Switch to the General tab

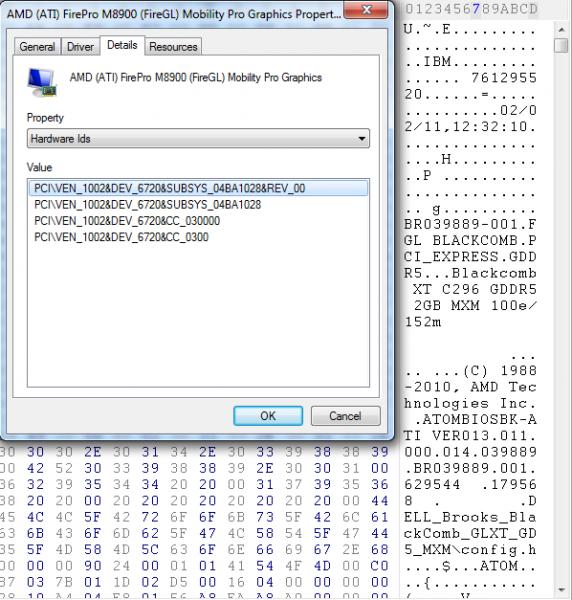37,47
